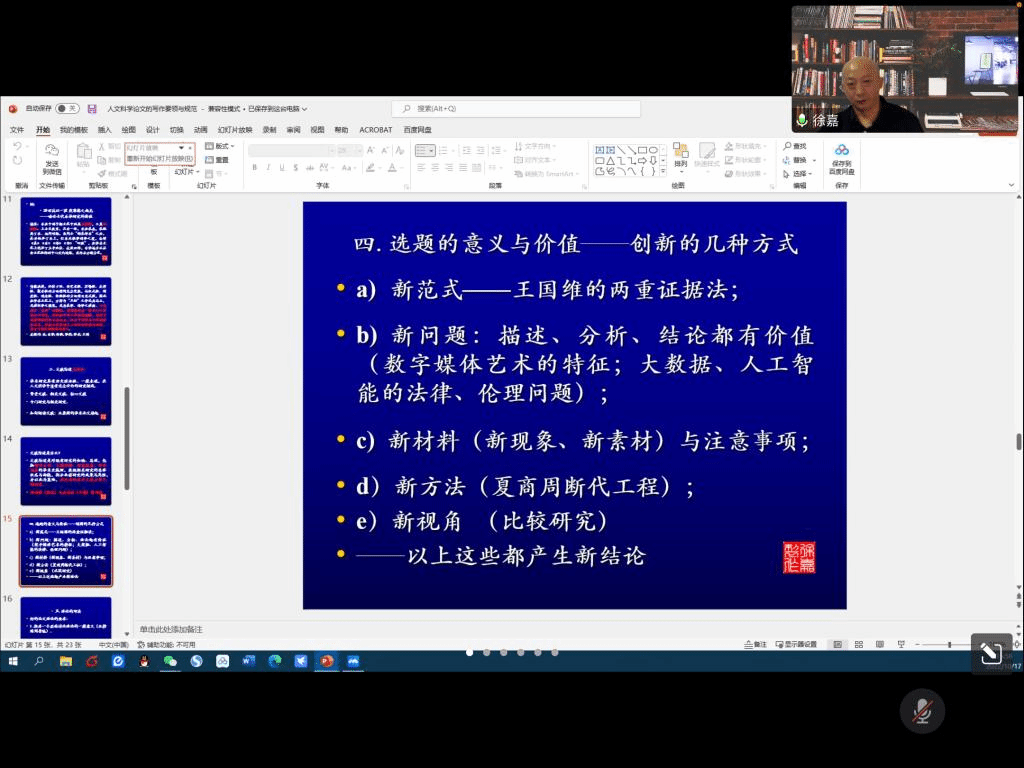Image resolution: width=1024 pixels, height=768 pixels.
Task: Click the rotate screen share icon
Action: [991, 653]
